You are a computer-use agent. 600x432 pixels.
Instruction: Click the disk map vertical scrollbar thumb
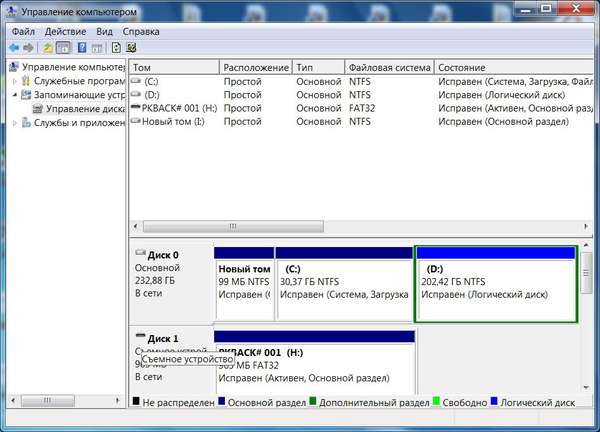[x=586, y=273]
